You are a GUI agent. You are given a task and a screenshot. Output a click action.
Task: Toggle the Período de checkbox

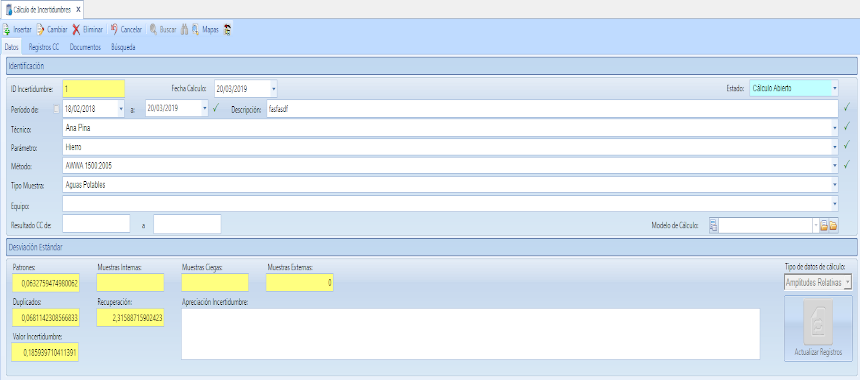tap(56, 109)
